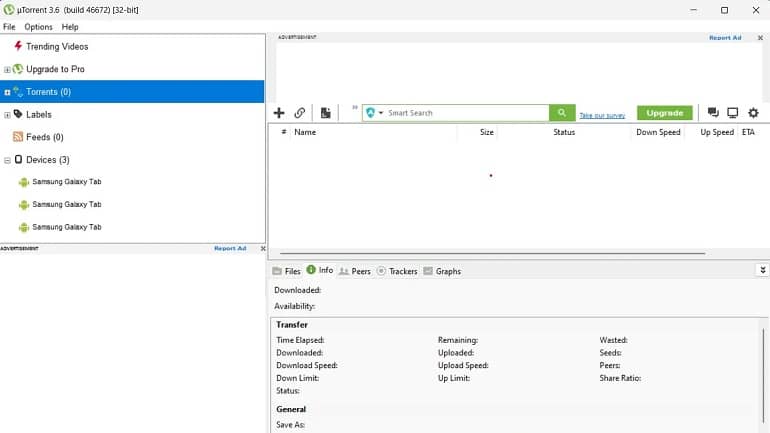Screen dimensions: 770x433
Task: Open the Help menu
Action: (70, 27)
